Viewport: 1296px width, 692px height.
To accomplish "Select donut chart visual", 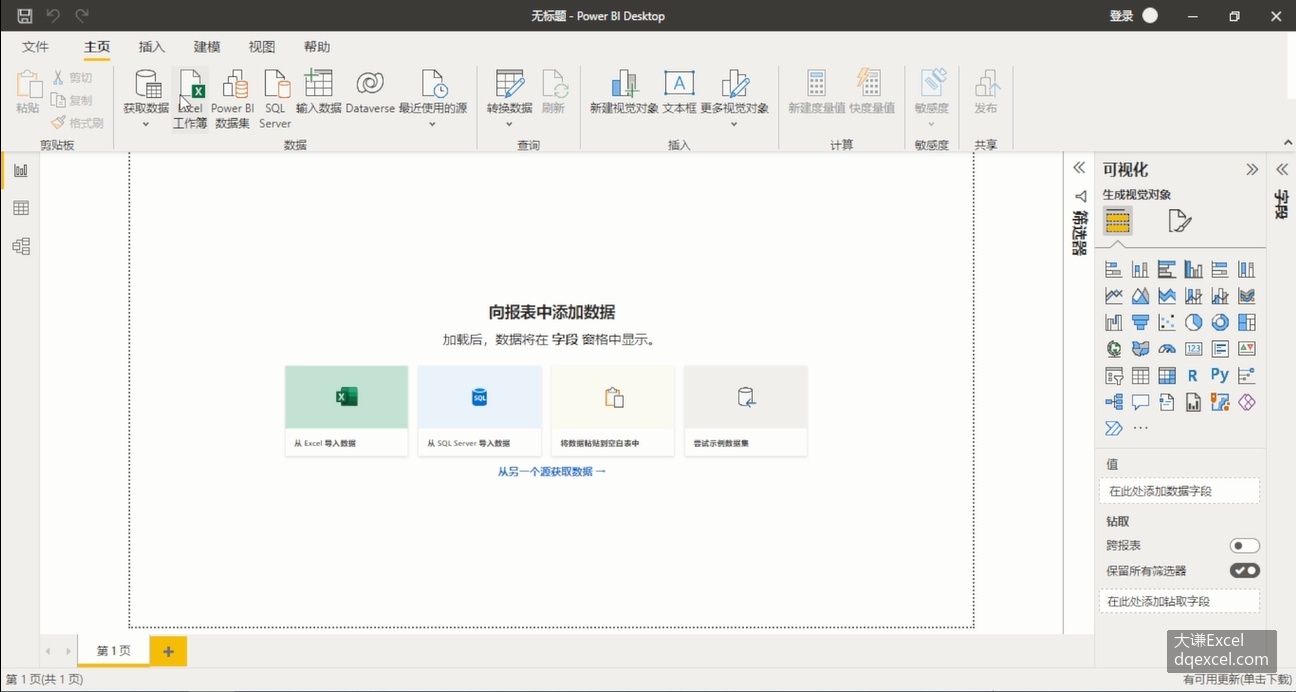I will tap(1220, 322).
